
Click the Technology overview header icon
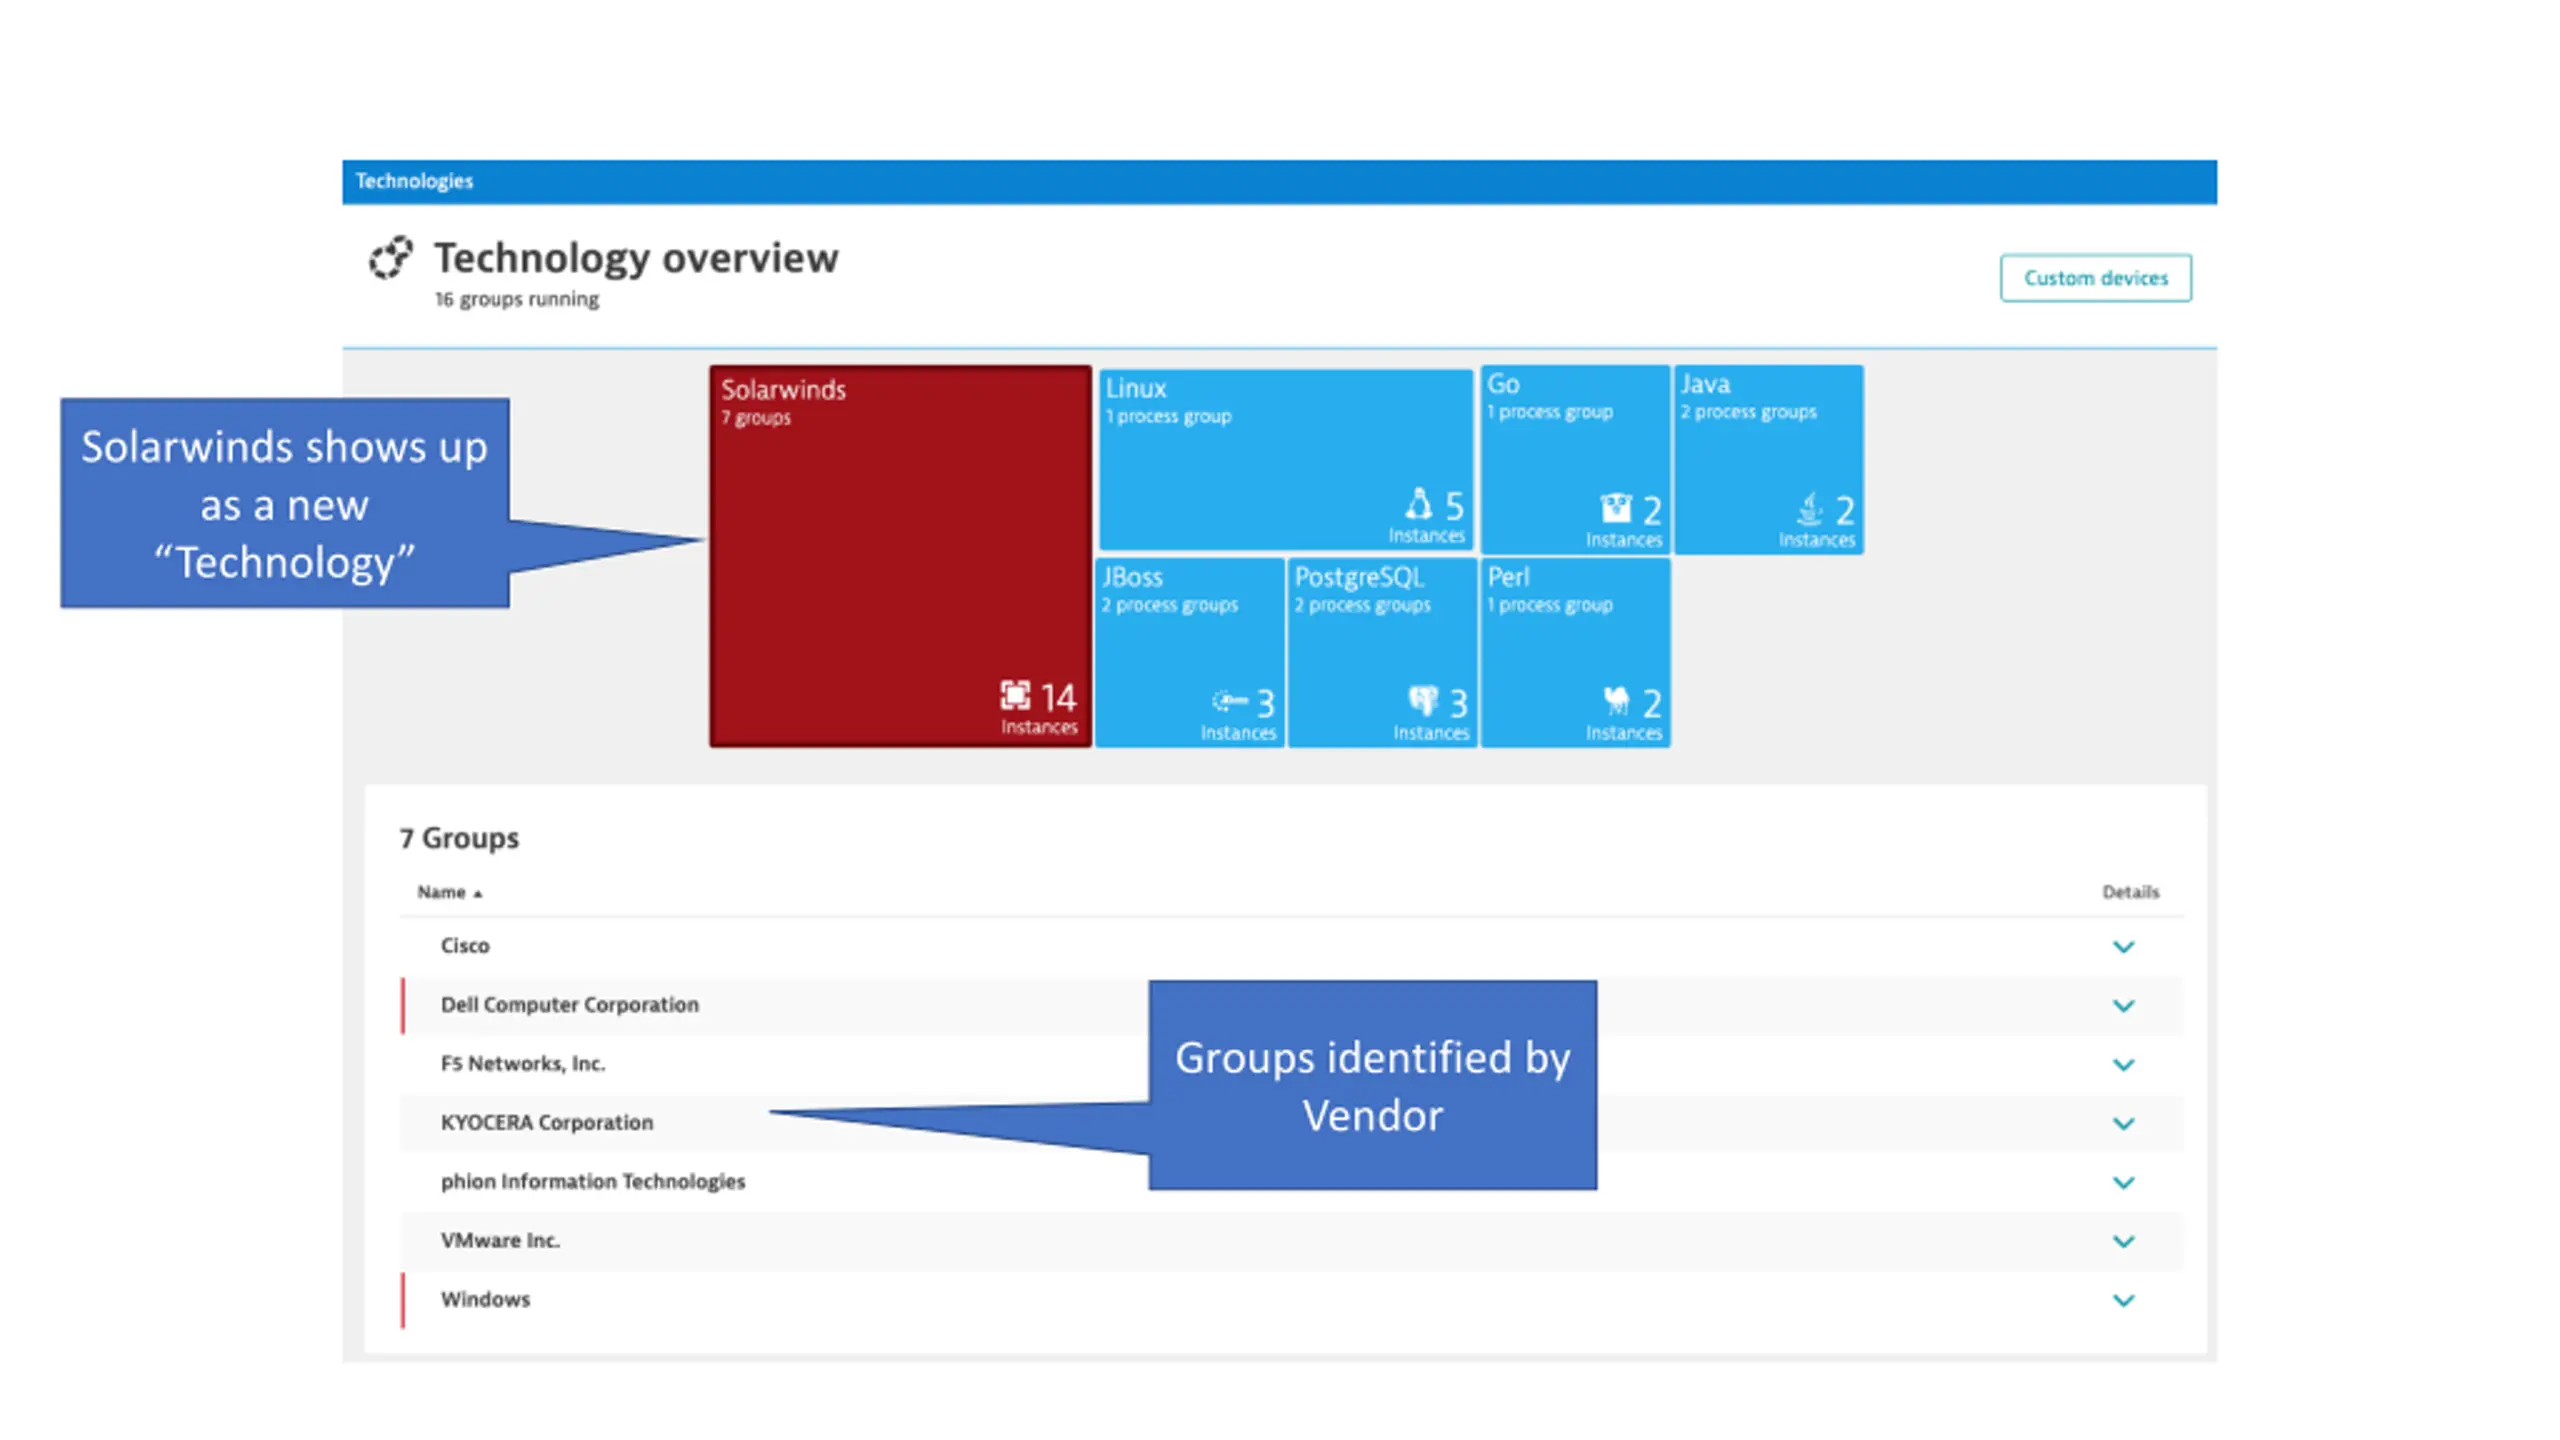pyautogui.click(x=390, y=258)
